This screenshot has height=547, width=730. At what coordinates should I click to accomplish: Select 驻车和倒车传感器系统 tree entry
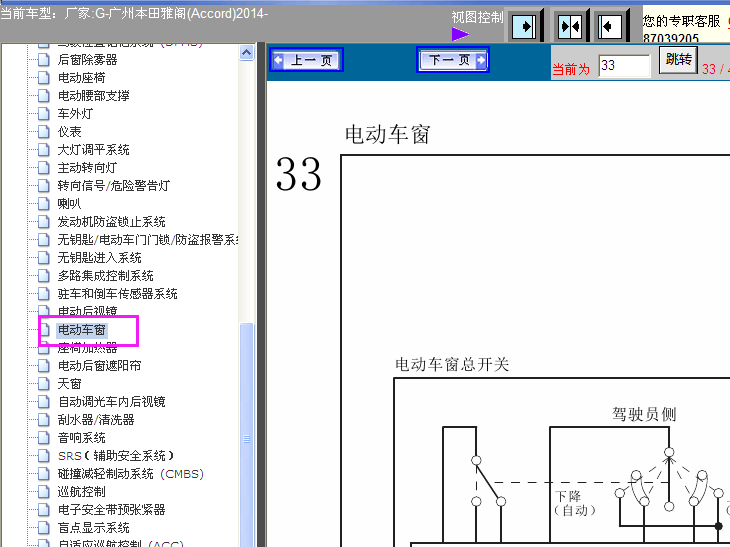click(117, 294)
